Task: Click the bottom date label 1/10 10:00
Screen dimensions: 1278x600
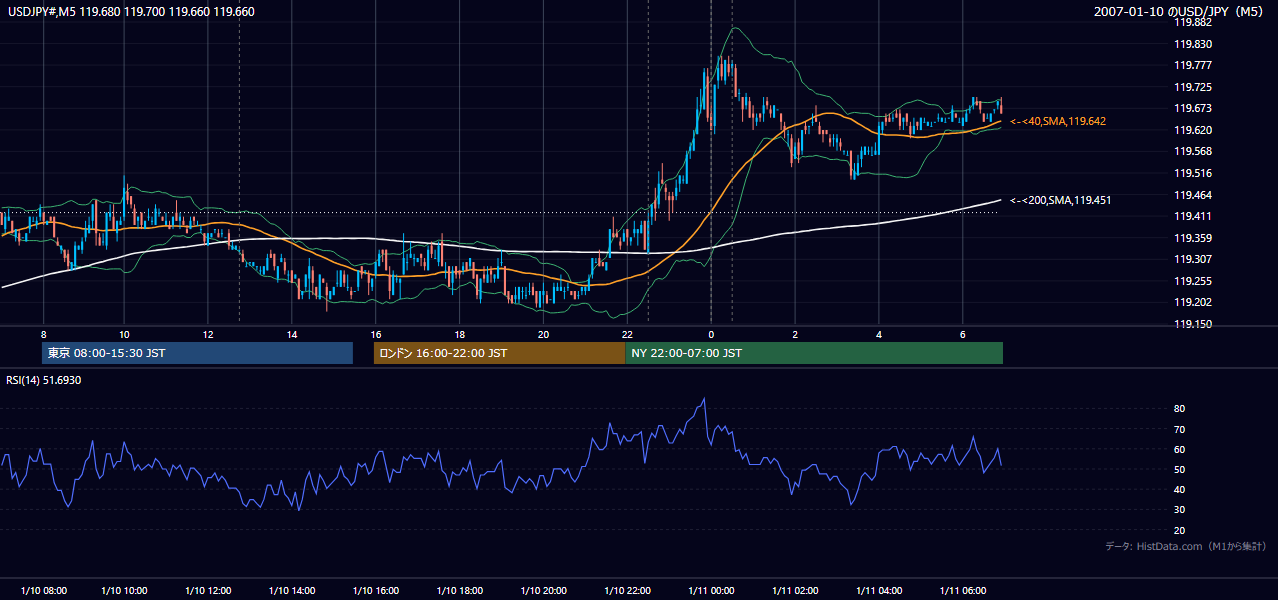Action: 124,590
